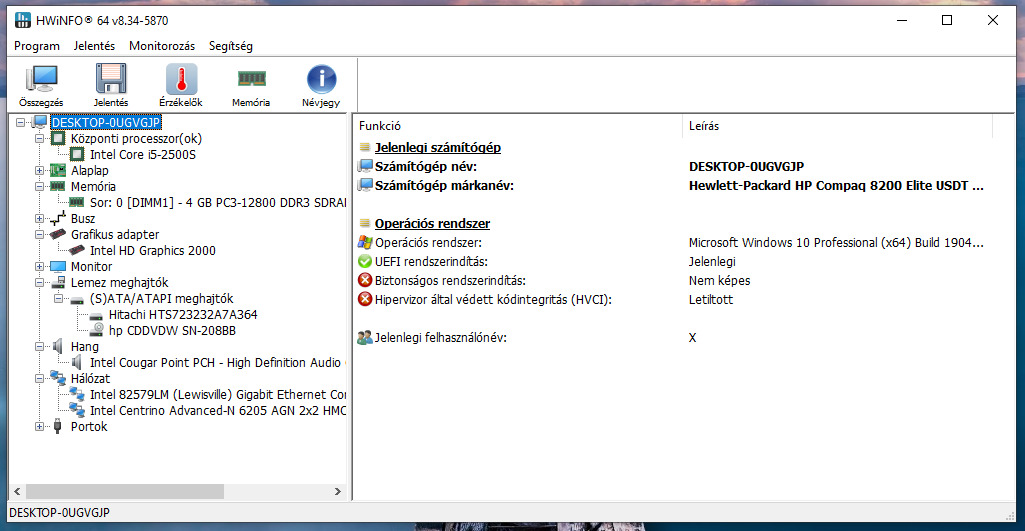Select Hitachi HTS723232A7A364 drive item
The height and width of the screenshot is (531, 1025).
pyautogui.click(x=183, y=315)
